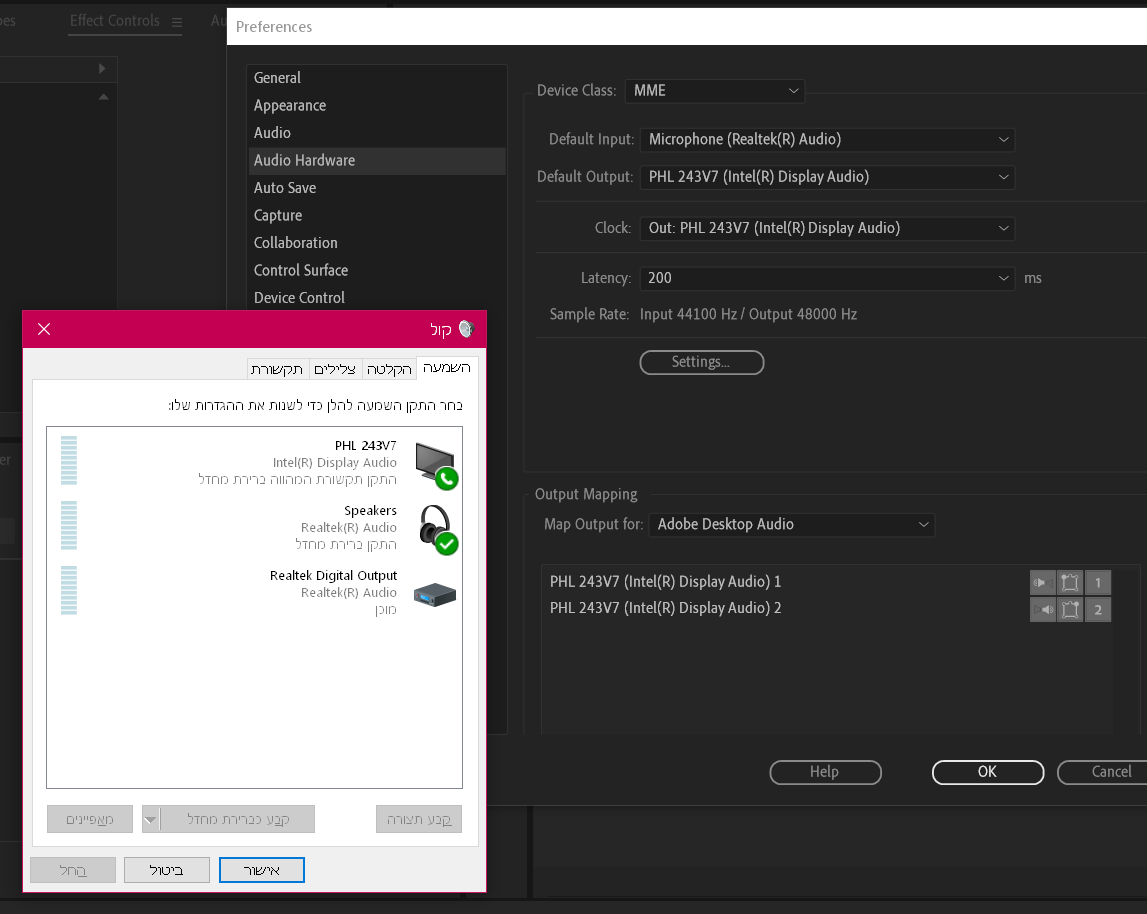Click the level meter beside Speakers
The height and width of the screenshot is (914, 1147).
(x=69, y=525)
